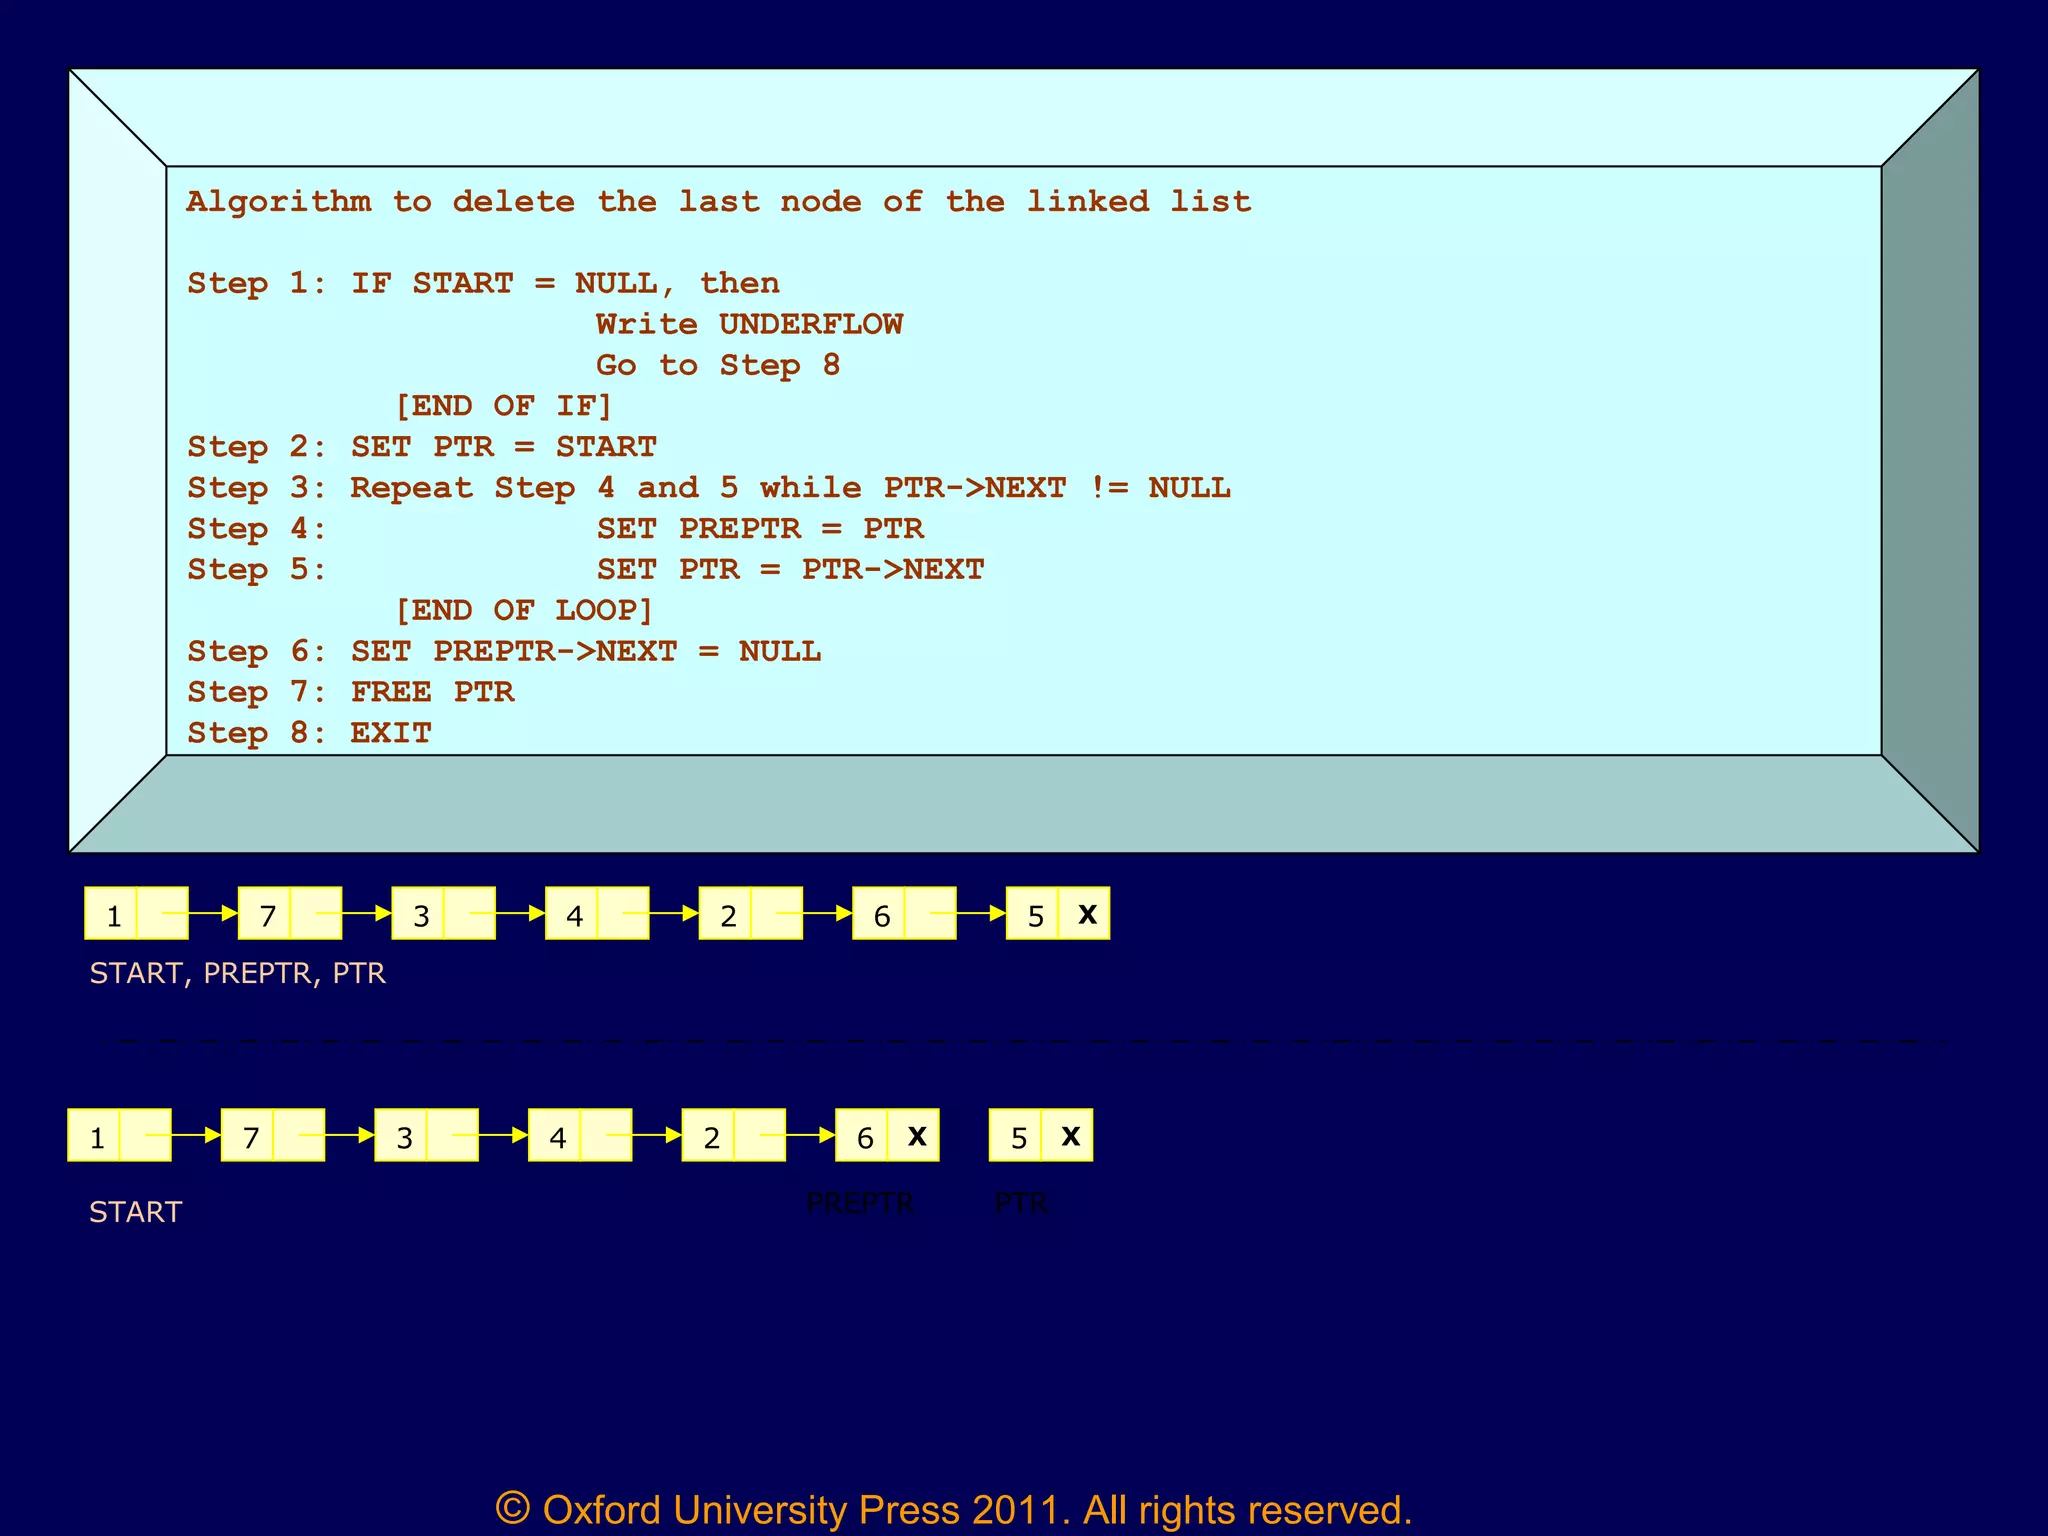Click the Step 3 Repeat while line
Screen dimensions: 2048x1536
[708, 488]
